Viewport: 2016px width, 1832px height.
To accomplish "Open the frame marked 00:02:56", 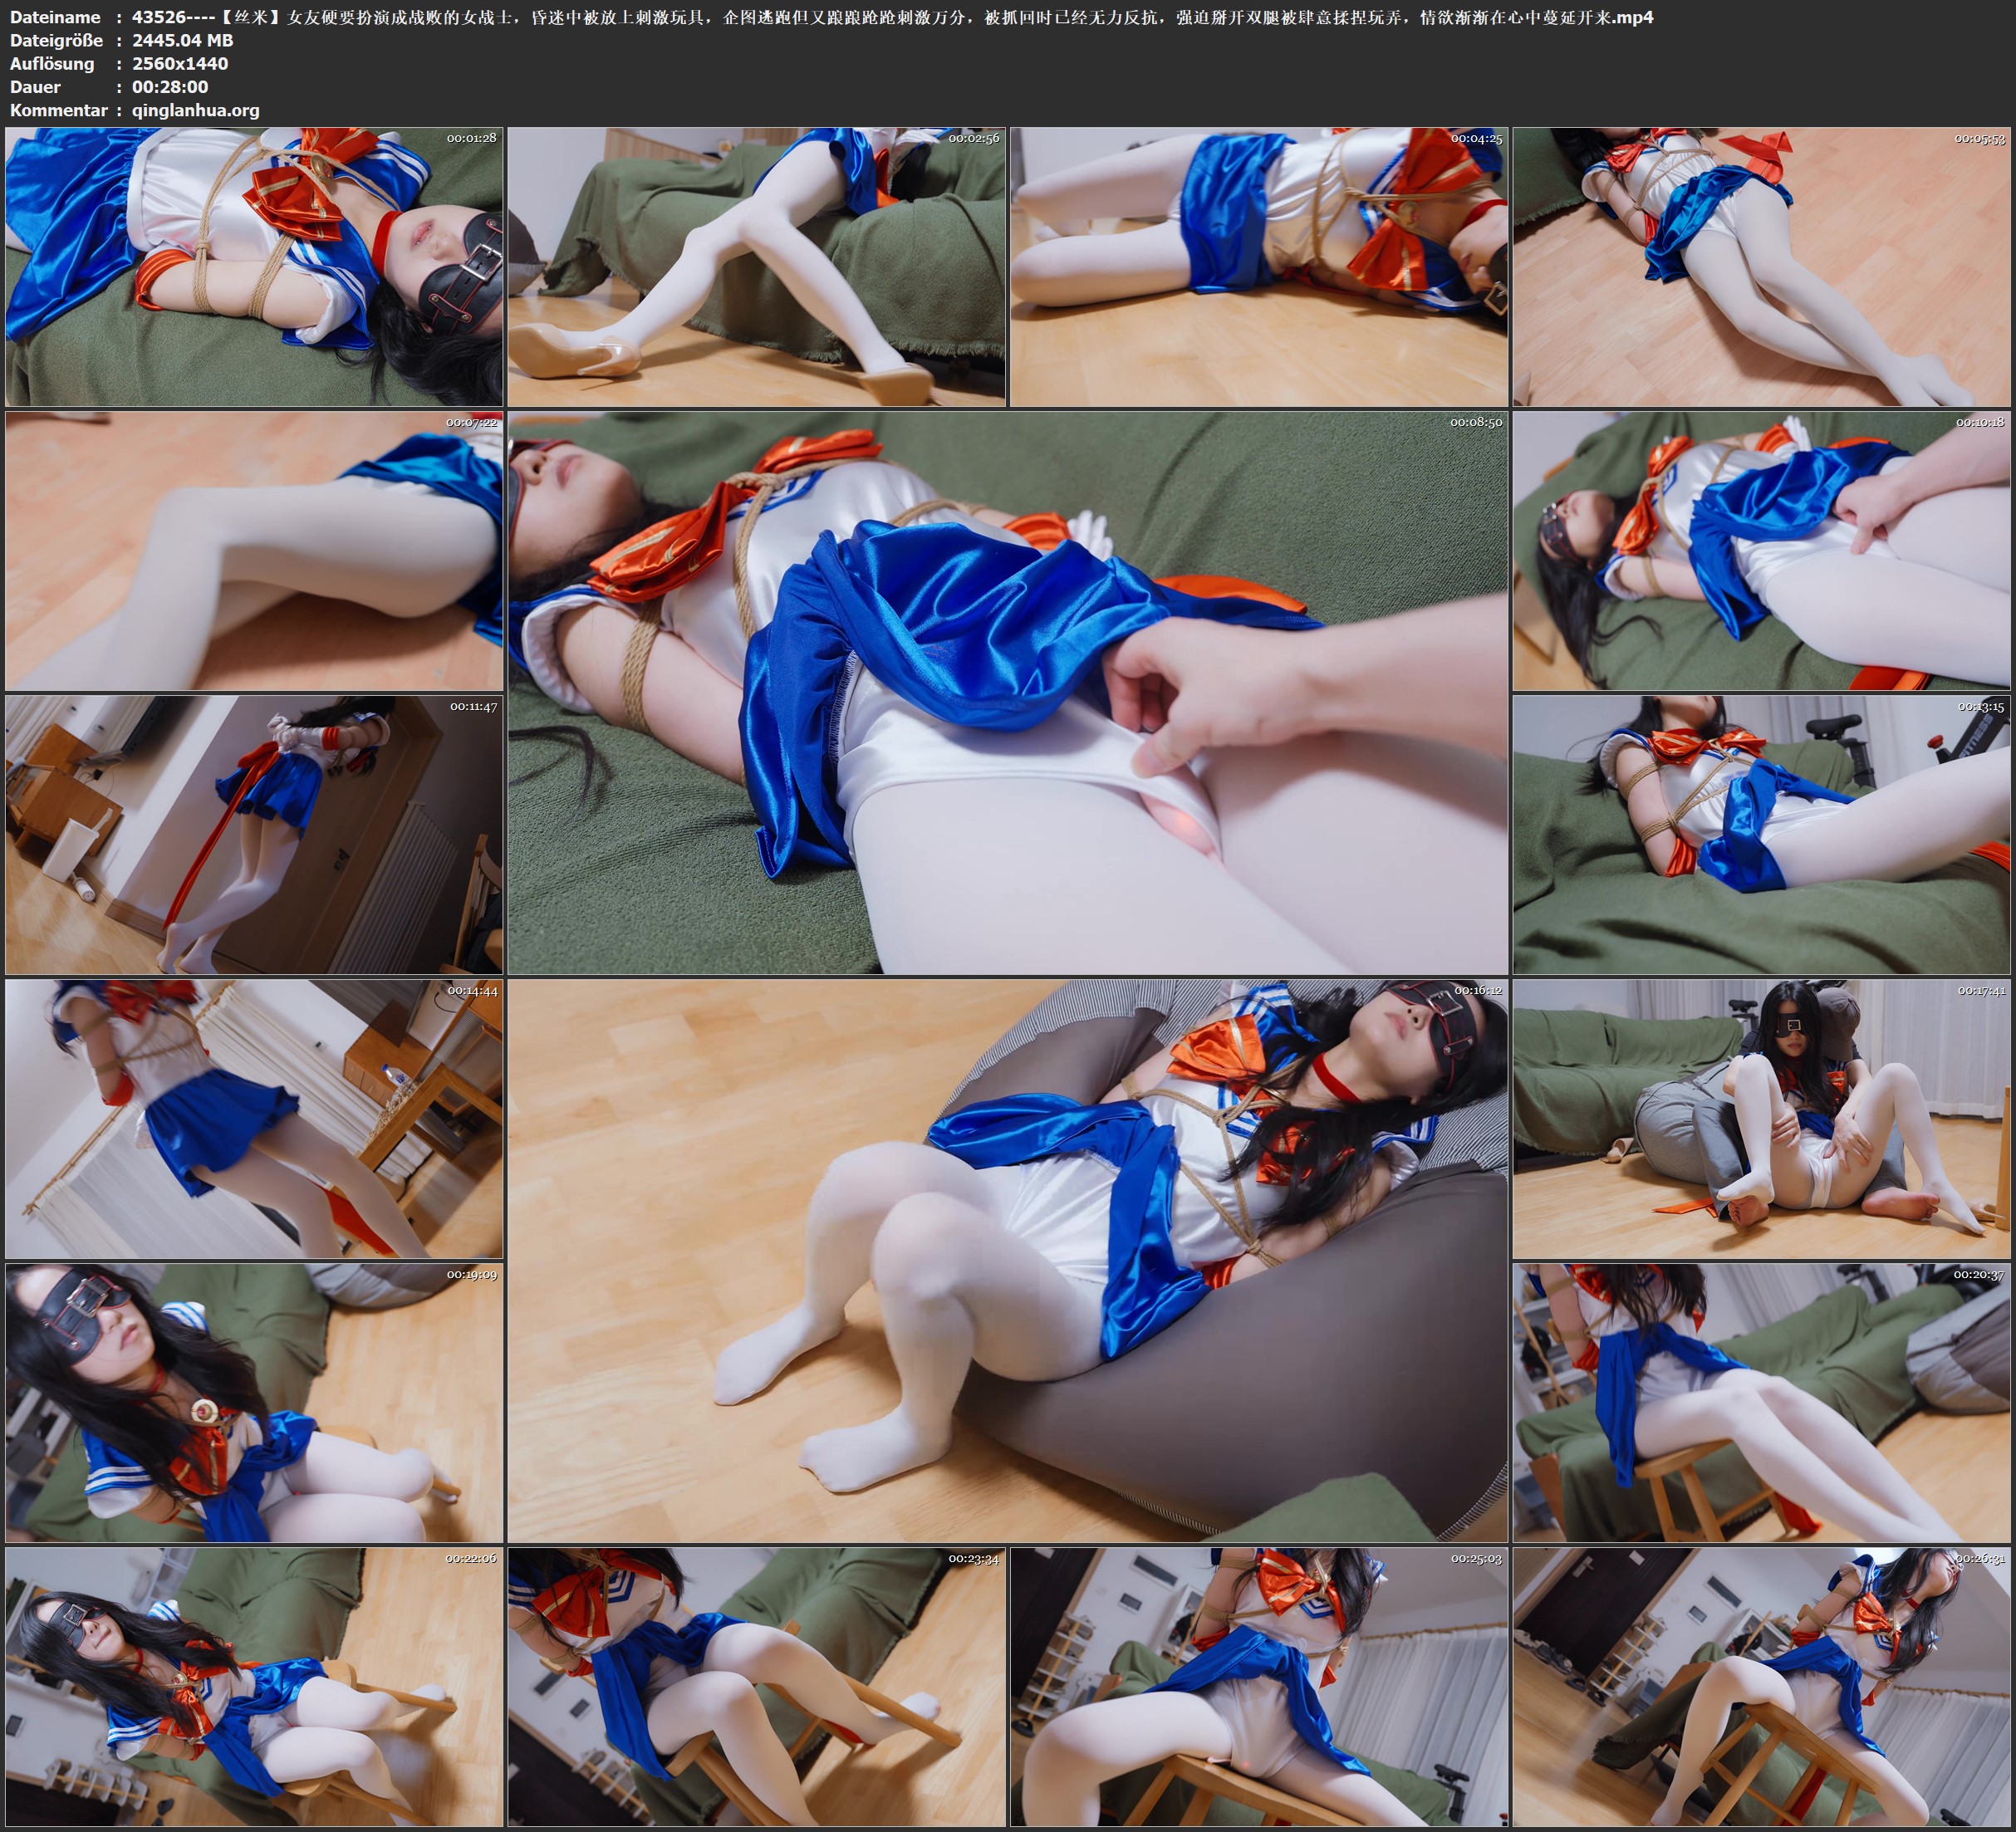I will point(756,266).
